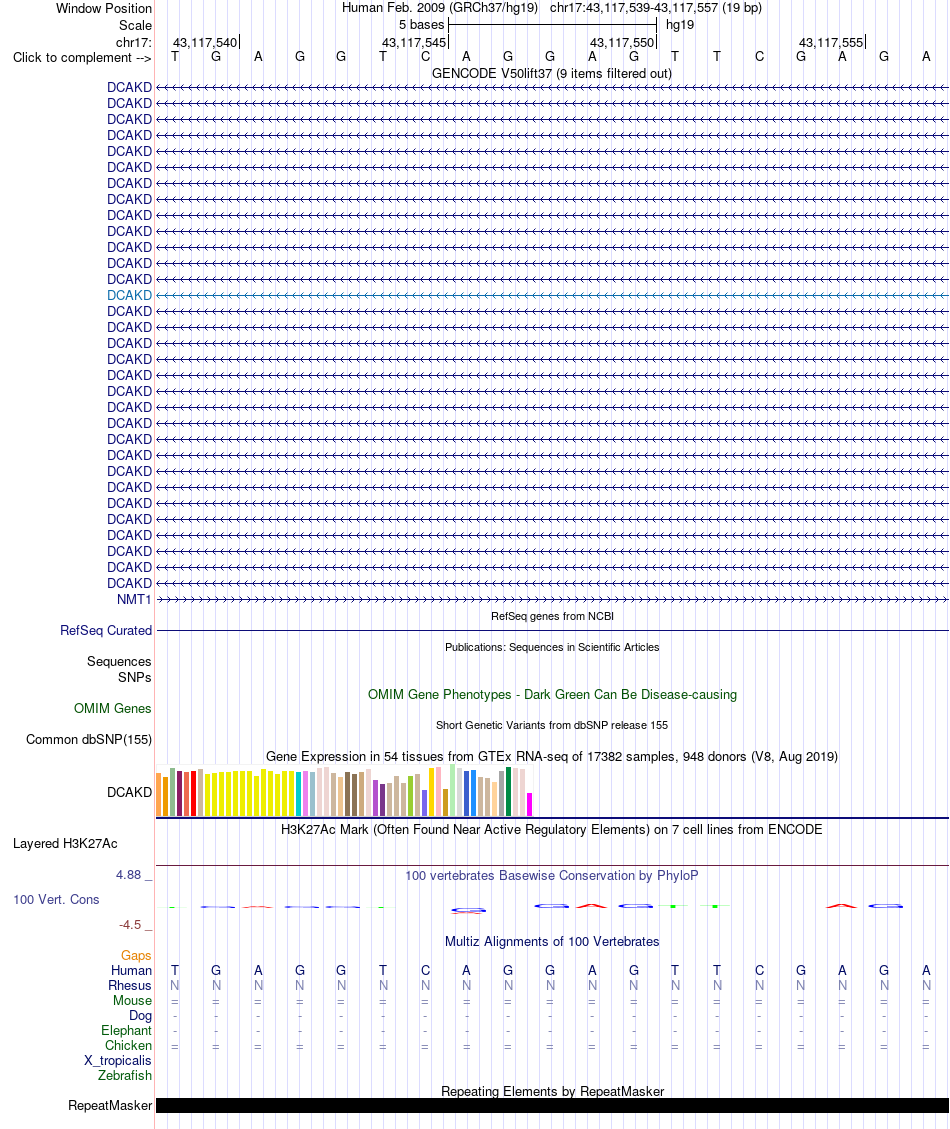950x1129 pixels.
Task: Click the Elephant alignment row label
Action: coord(126,1030)
